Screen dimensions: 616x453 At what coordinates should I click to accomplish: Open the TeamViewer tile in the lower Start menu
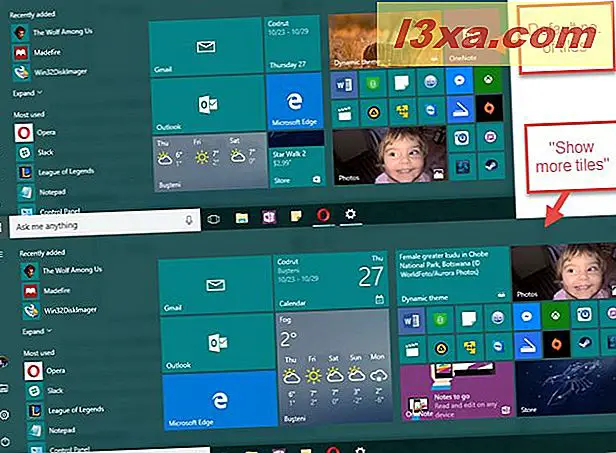(498, 347)
